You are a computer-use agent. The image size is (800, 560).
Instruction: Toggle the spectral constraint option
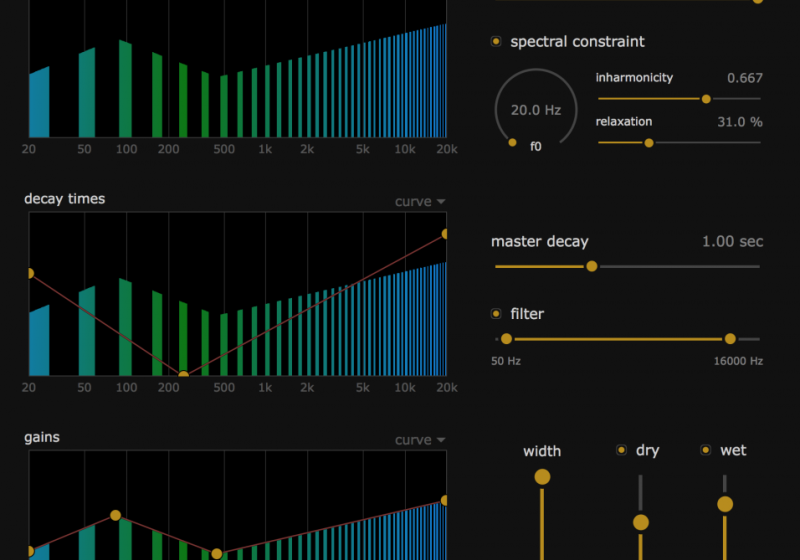(496, 42)
